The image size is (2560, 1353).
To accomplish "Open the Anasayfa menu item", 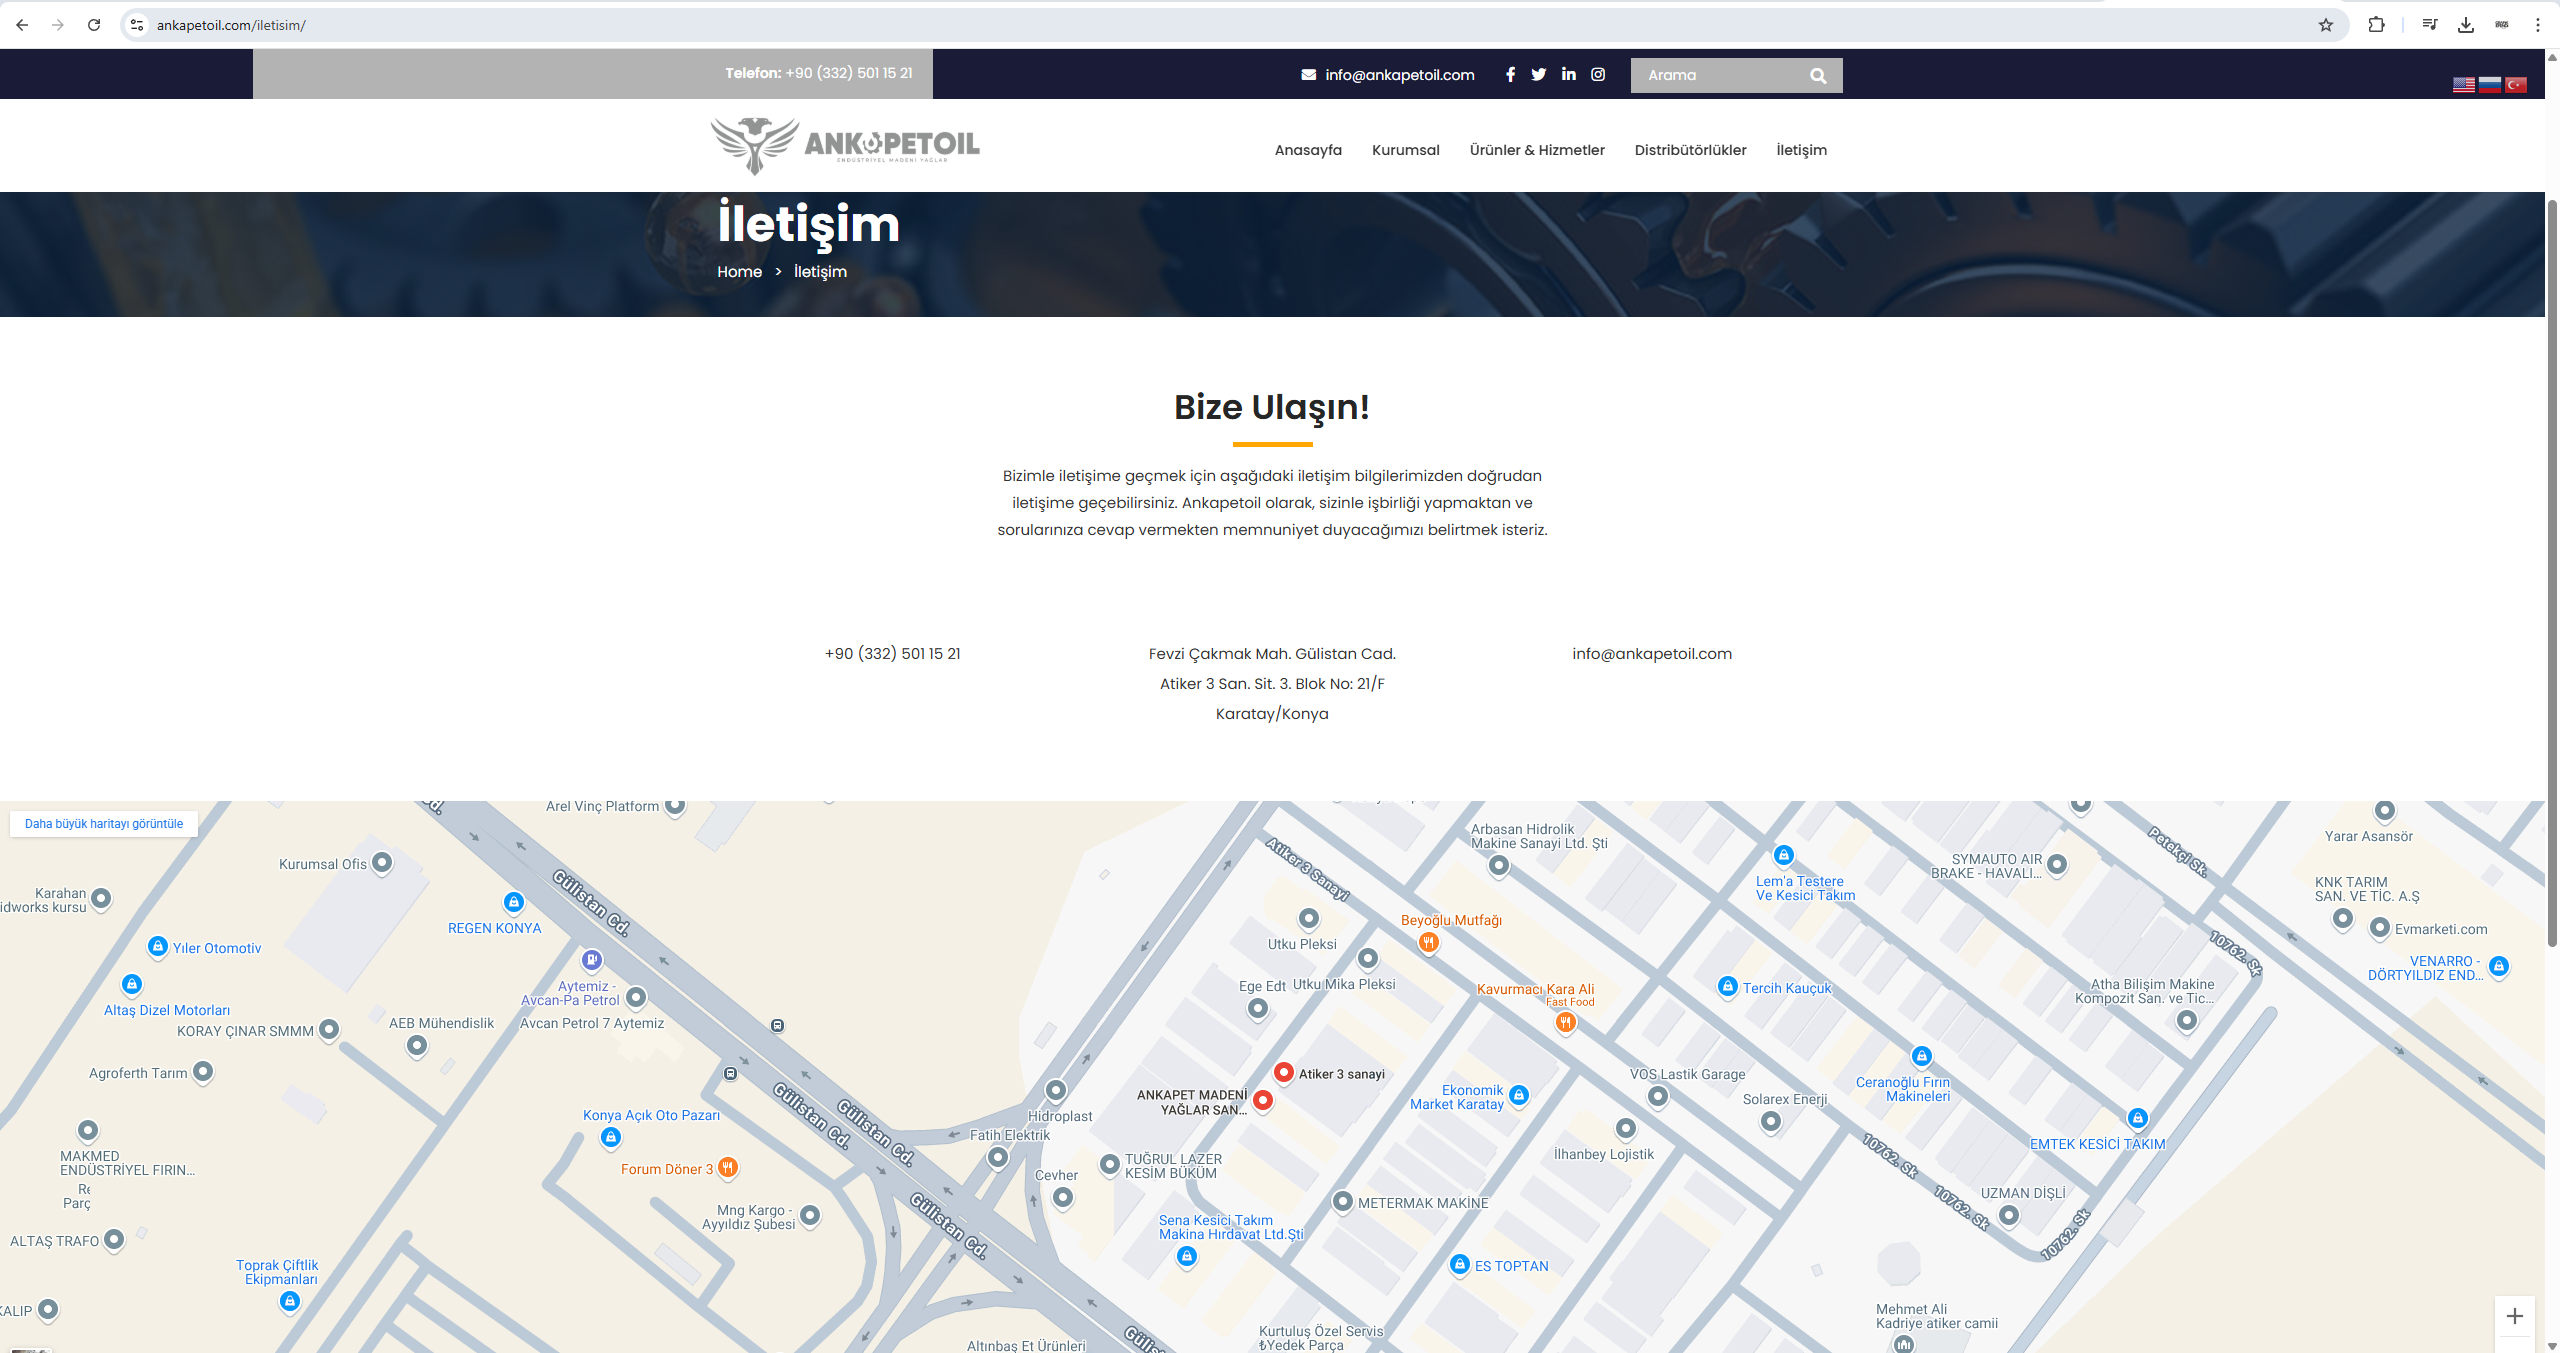I will tap(1308, 150).
